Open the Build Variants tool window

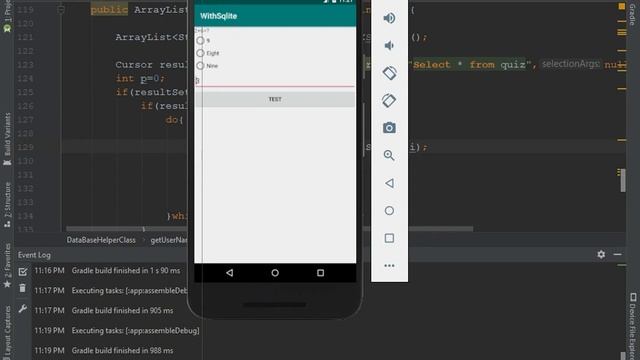point(7,139)
